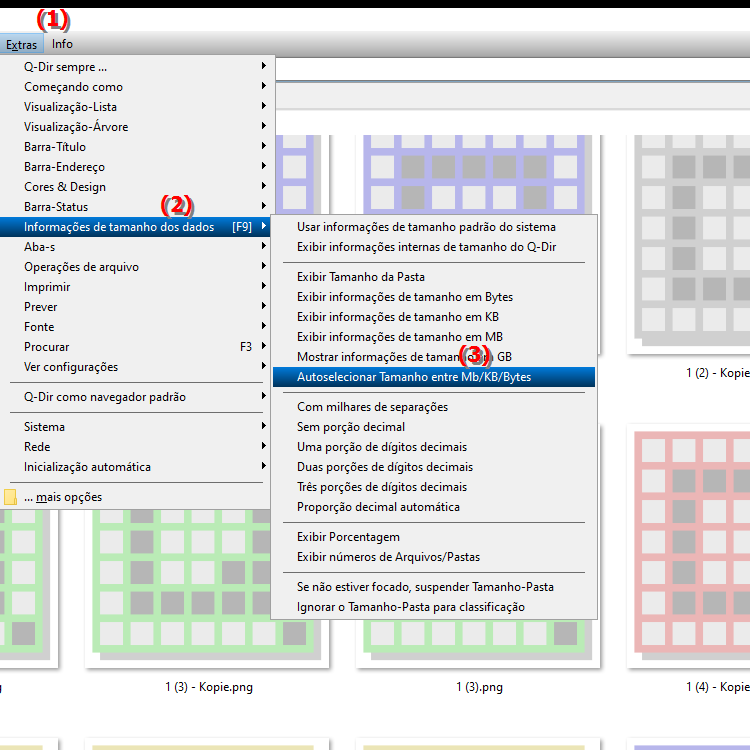Open the Rede submenu

pos(136,447)
